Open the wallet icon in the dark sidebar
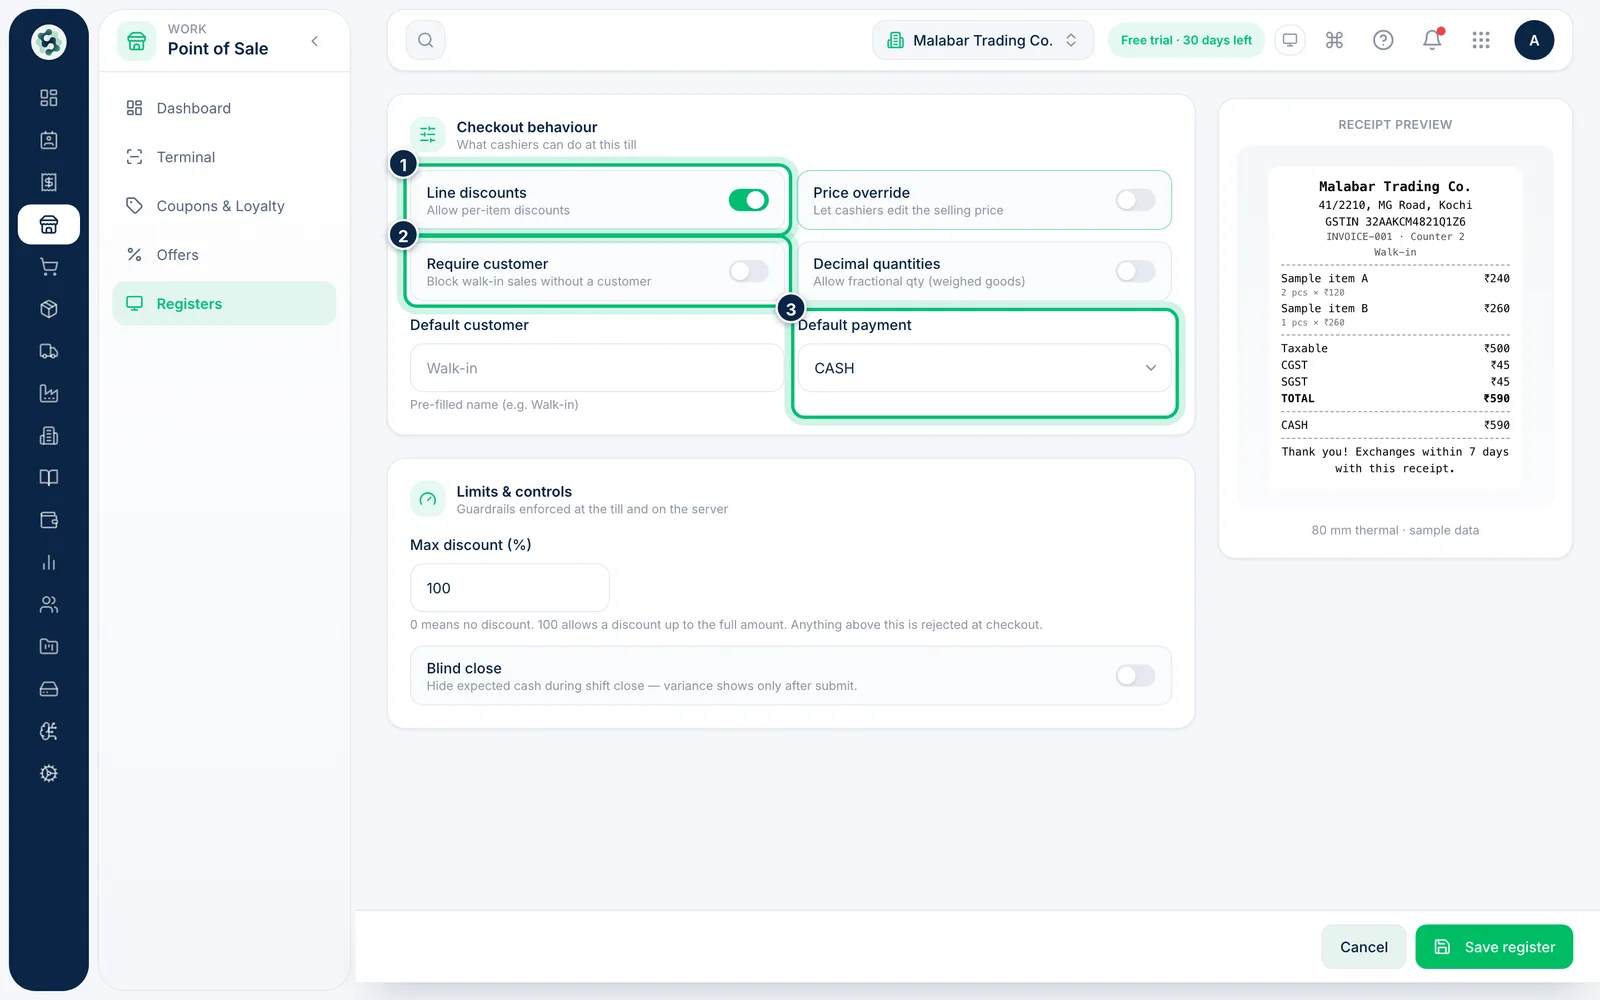The height and width of the screenshot is (1000, 1600). click(x=48, y=520)
